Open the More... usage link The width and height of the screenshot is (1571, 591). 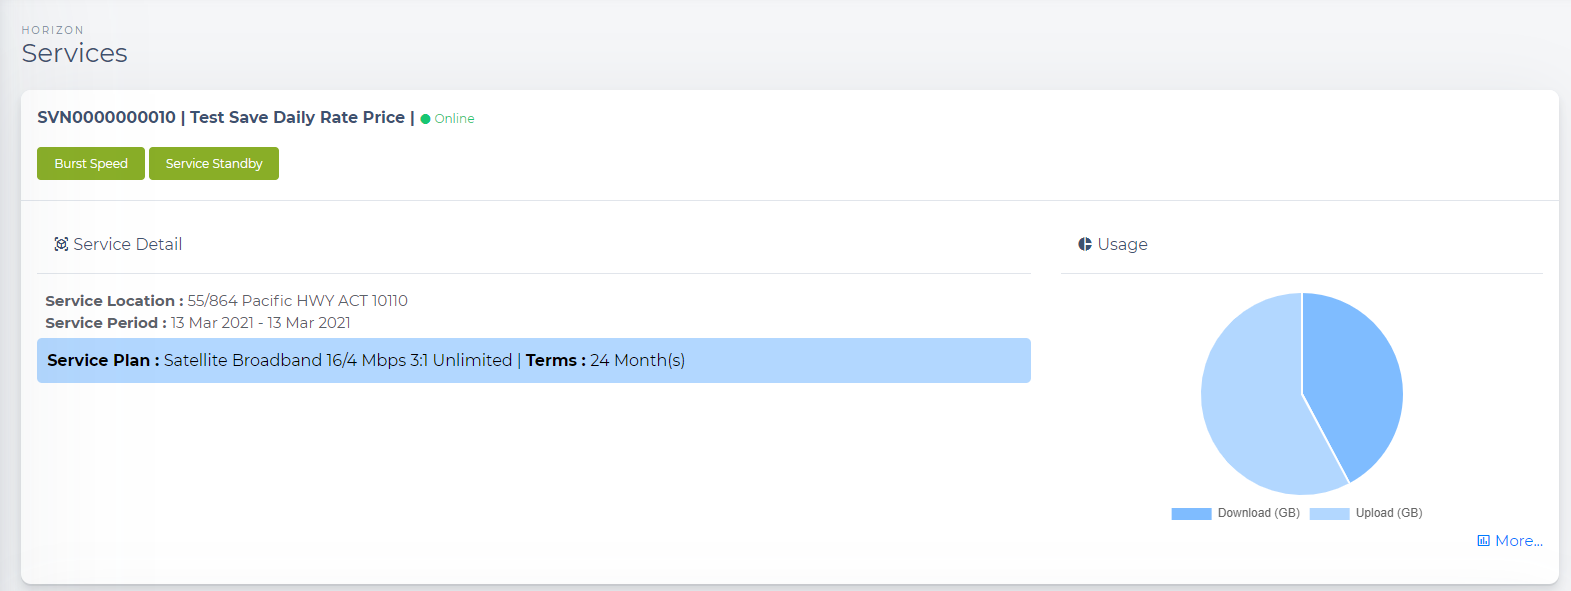tap(1518, 541)
